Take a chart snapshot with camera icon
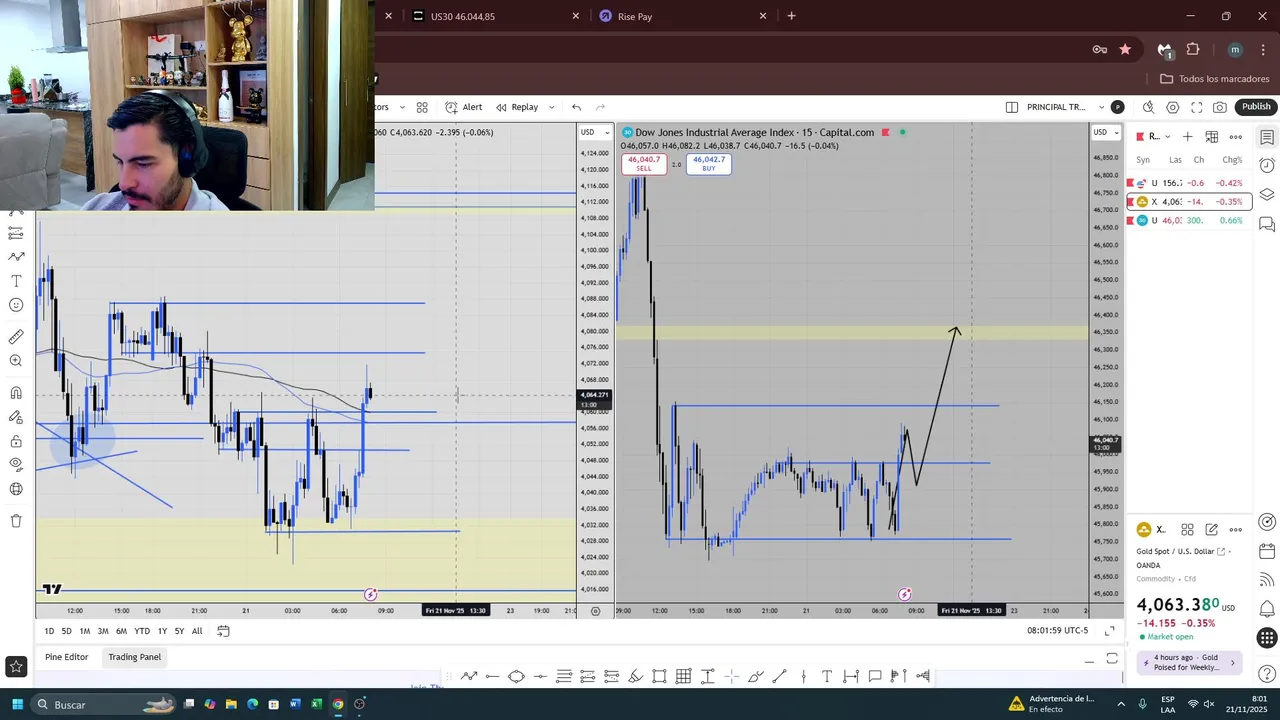Image resolution: width=1280 pixels, height=720 pixels. (1220, 107)
